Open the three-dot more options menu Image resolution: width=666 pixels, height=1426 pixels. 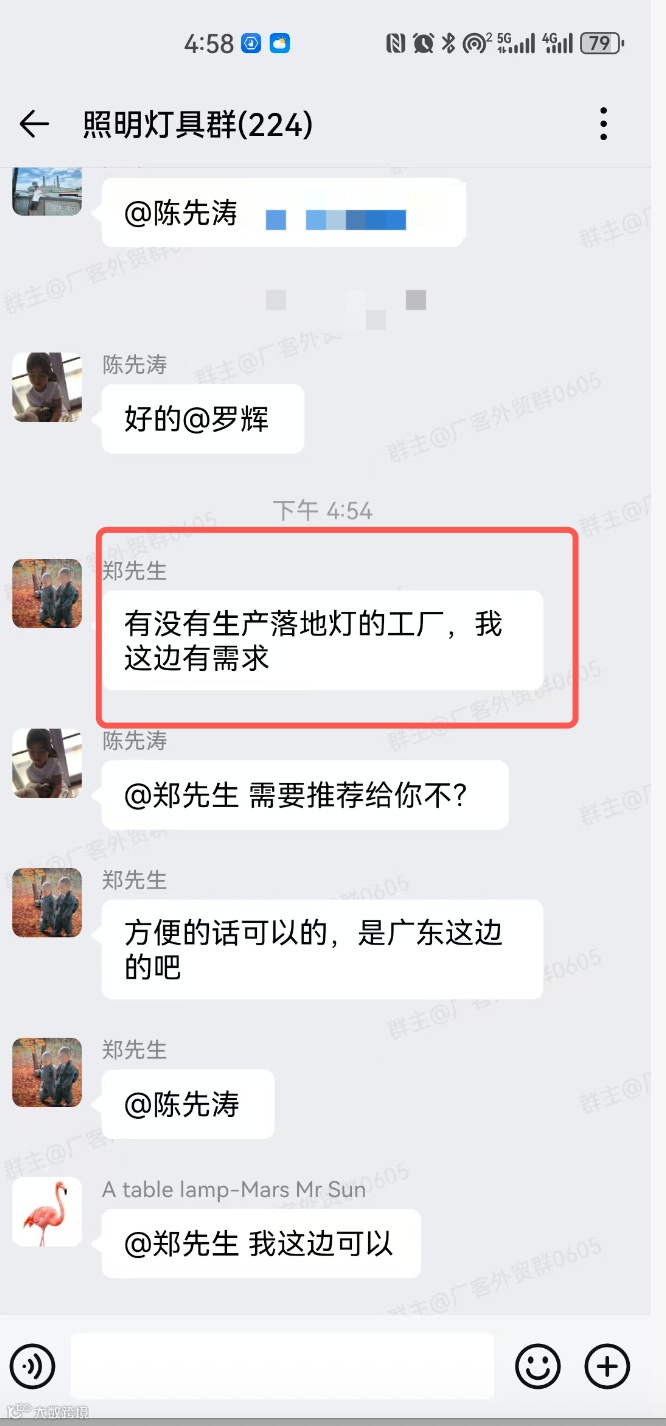click(603, 124)
